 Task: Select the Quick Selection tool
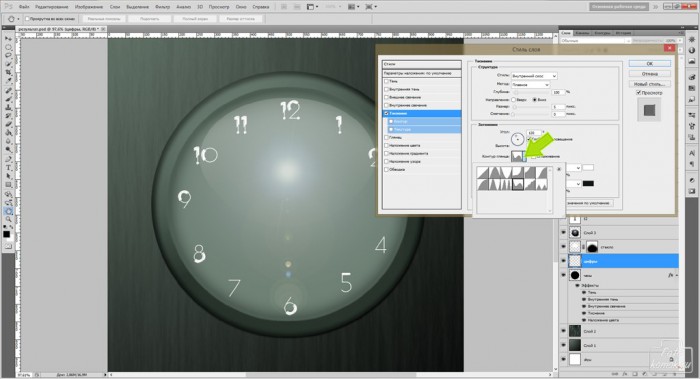coord(8,64)
